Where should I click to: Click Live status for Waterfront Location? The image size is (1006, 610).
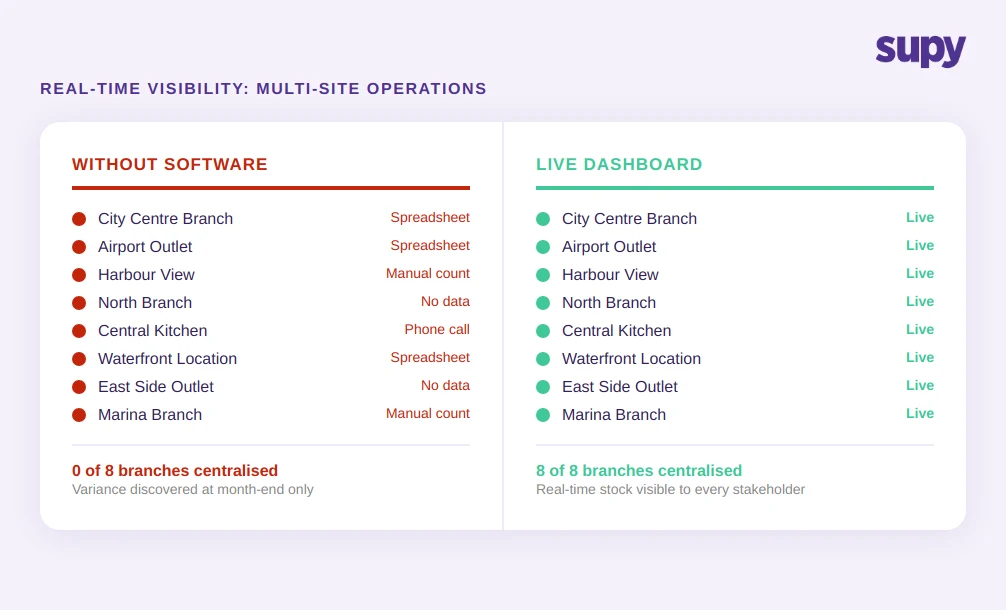point(920,357)
